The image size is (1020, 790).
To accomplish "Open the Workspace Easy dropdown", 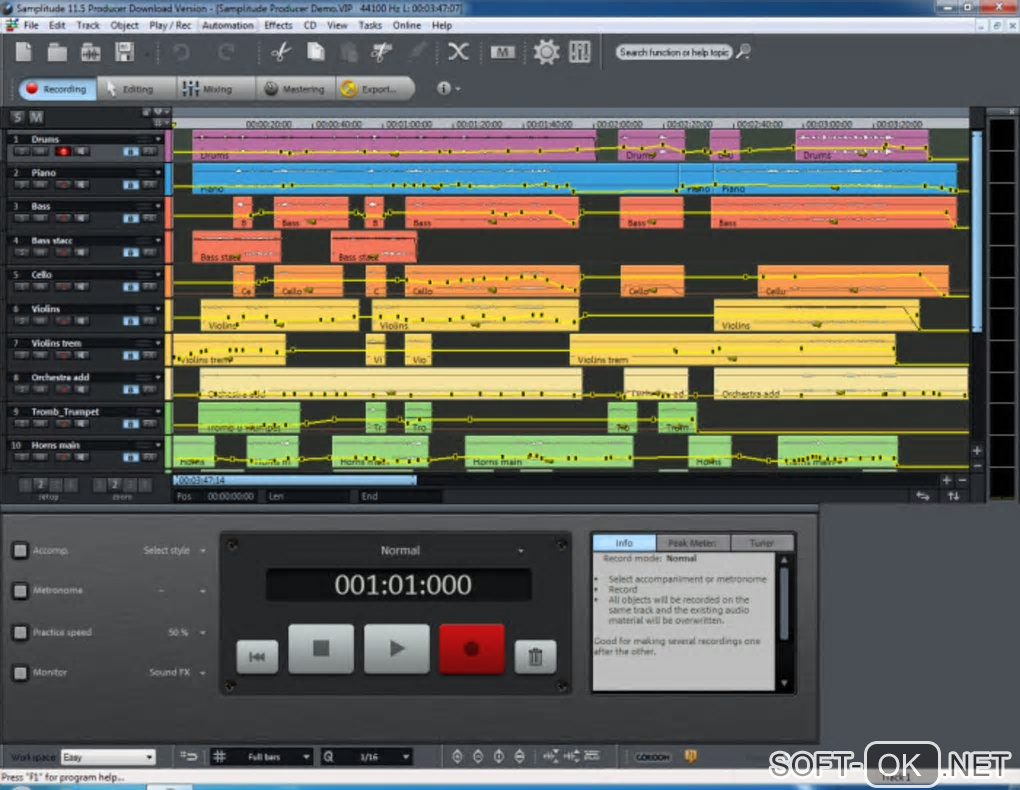I will click(108, 757).
